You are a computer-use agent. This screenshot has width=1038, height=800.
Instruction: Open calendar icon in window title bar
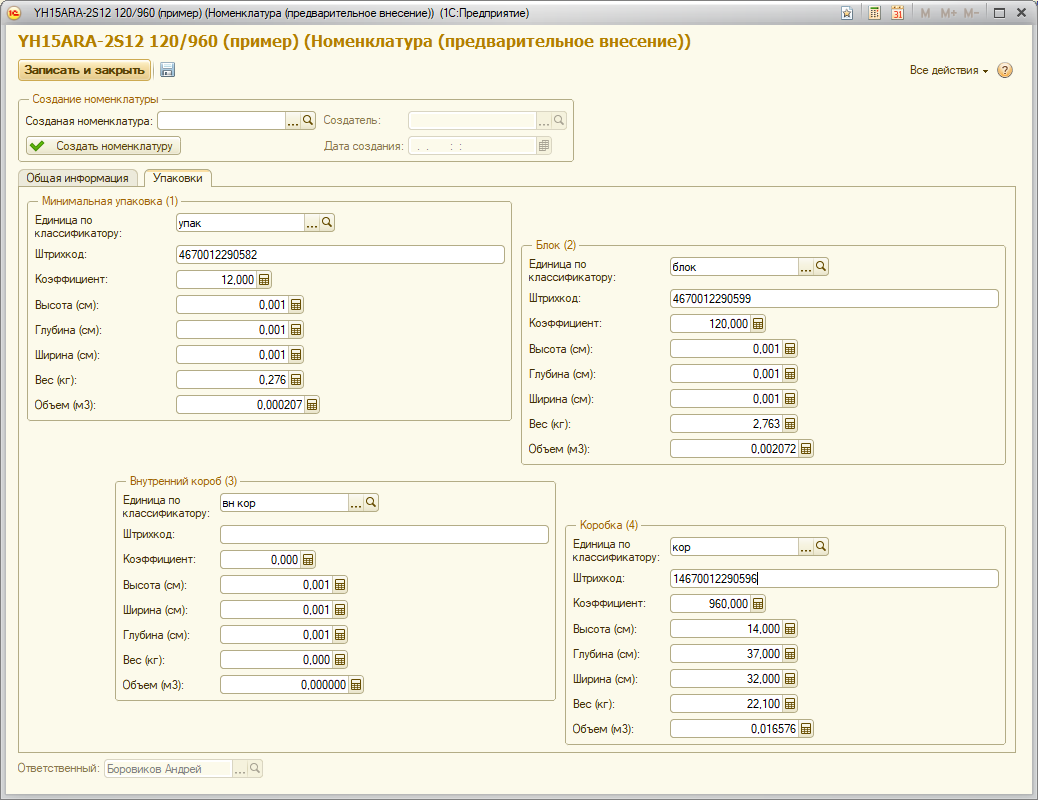(897, 13)
